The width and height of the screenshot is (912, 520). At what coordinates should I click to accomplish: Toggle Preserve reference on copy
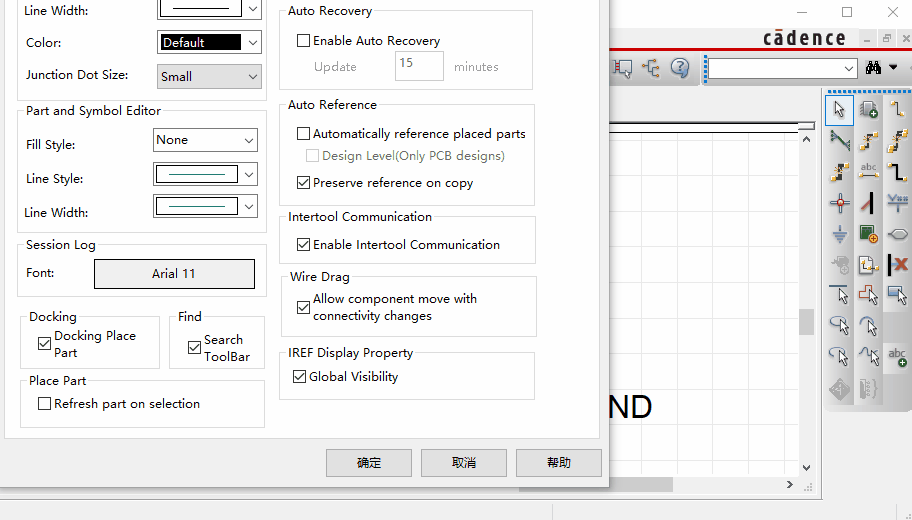click(304, 183)
